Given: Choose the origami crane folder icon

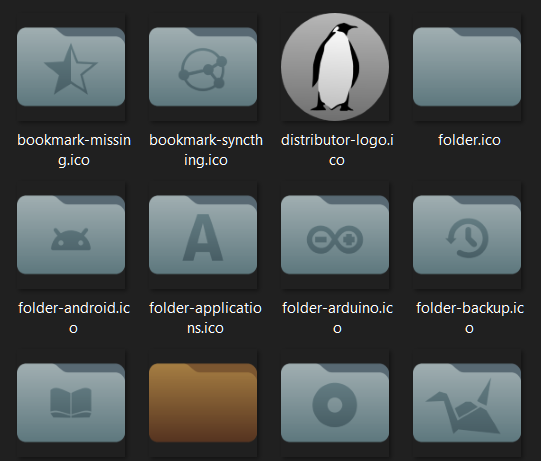Looking at the screenshot, I should tap(467, 403).
